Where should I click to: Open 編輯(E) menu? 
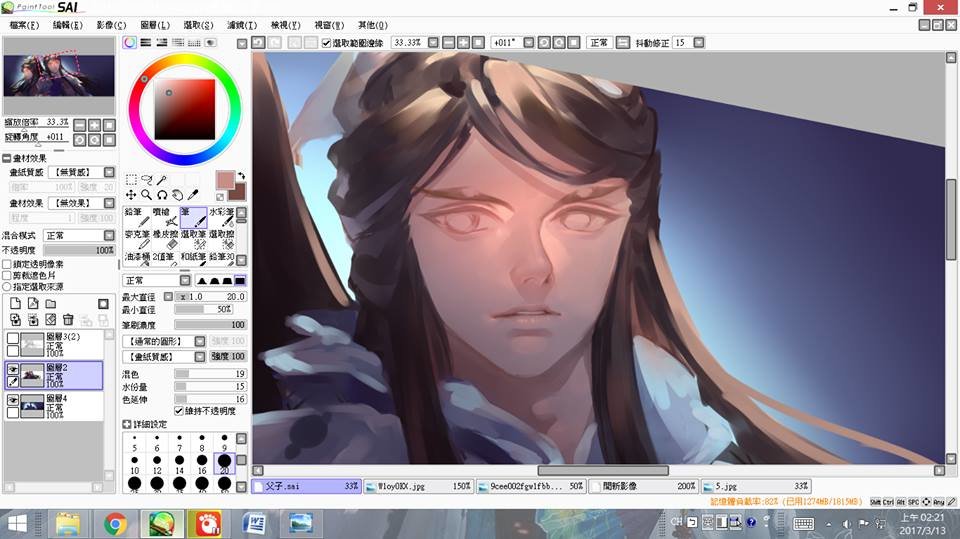pyautogui.click(x=67, y=25)
